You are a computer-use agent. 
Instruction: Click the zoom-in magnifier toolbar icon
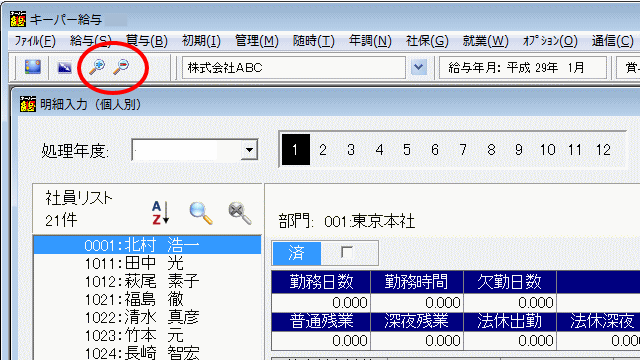pyautogui.click(x=97, y=67)
